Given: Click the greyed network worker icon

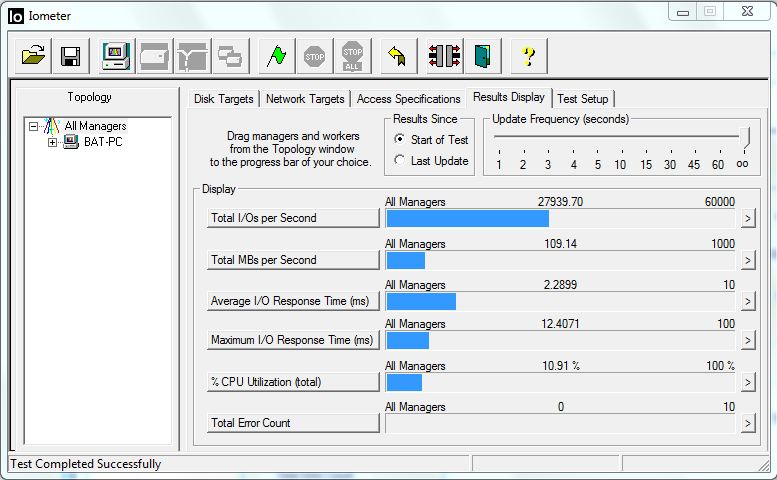Looking at the screenshot, I should tap(192, 56).
